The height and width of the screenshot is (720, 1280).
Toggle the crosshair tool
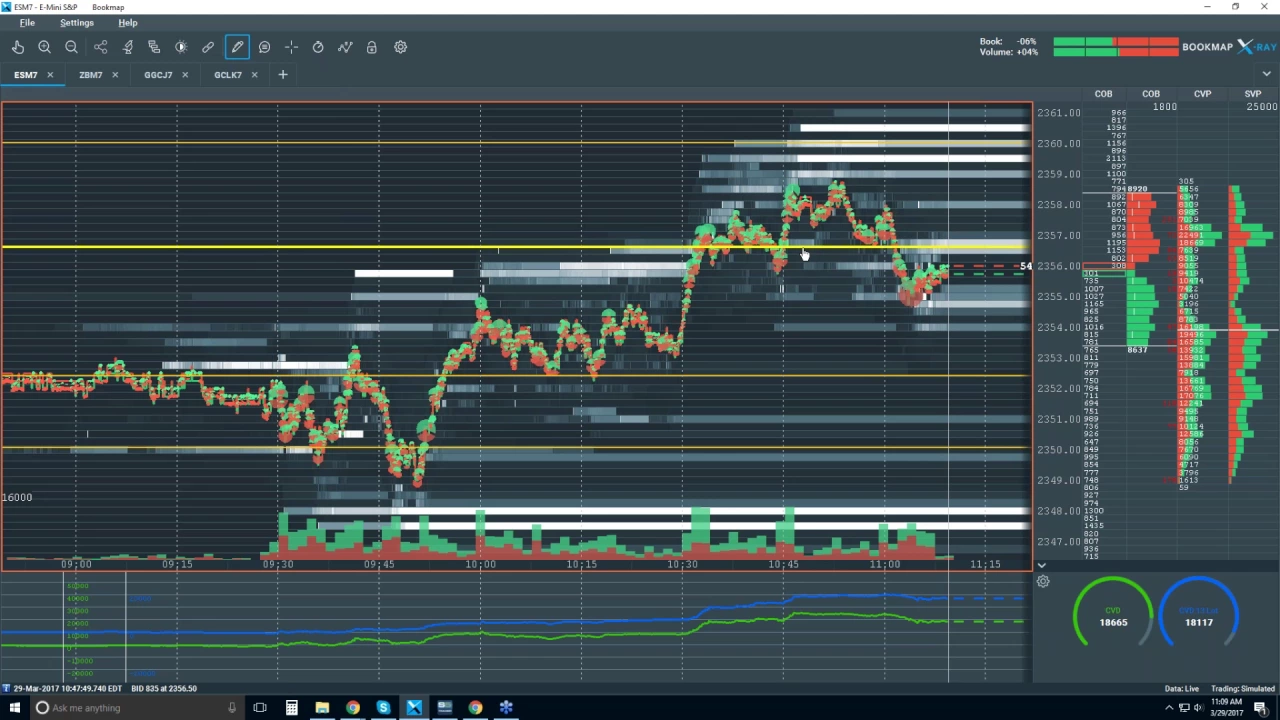coord(291,47)
